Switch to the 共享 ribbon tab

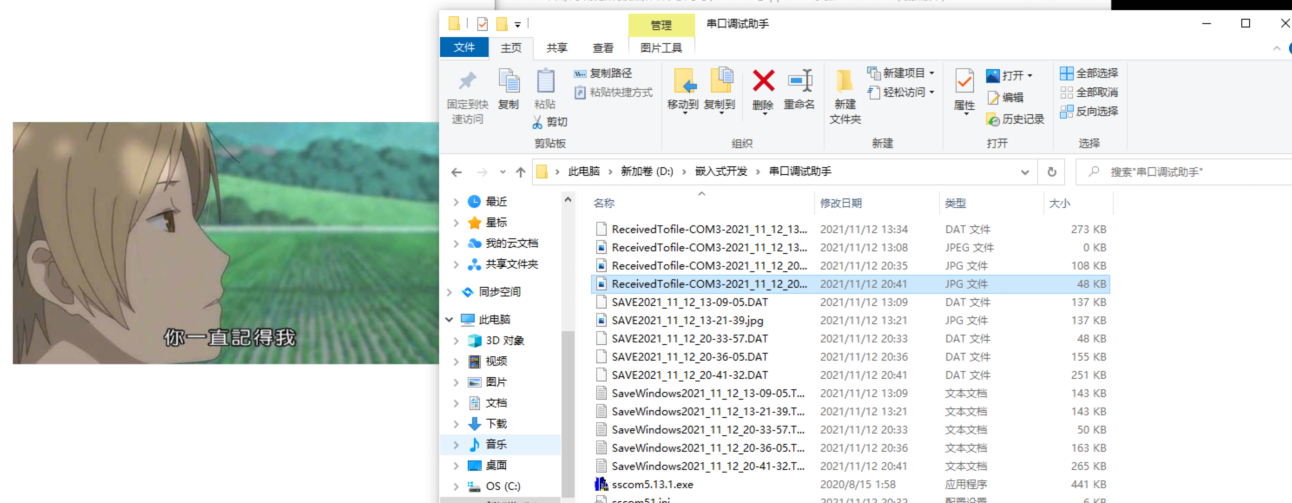[557, 47]
